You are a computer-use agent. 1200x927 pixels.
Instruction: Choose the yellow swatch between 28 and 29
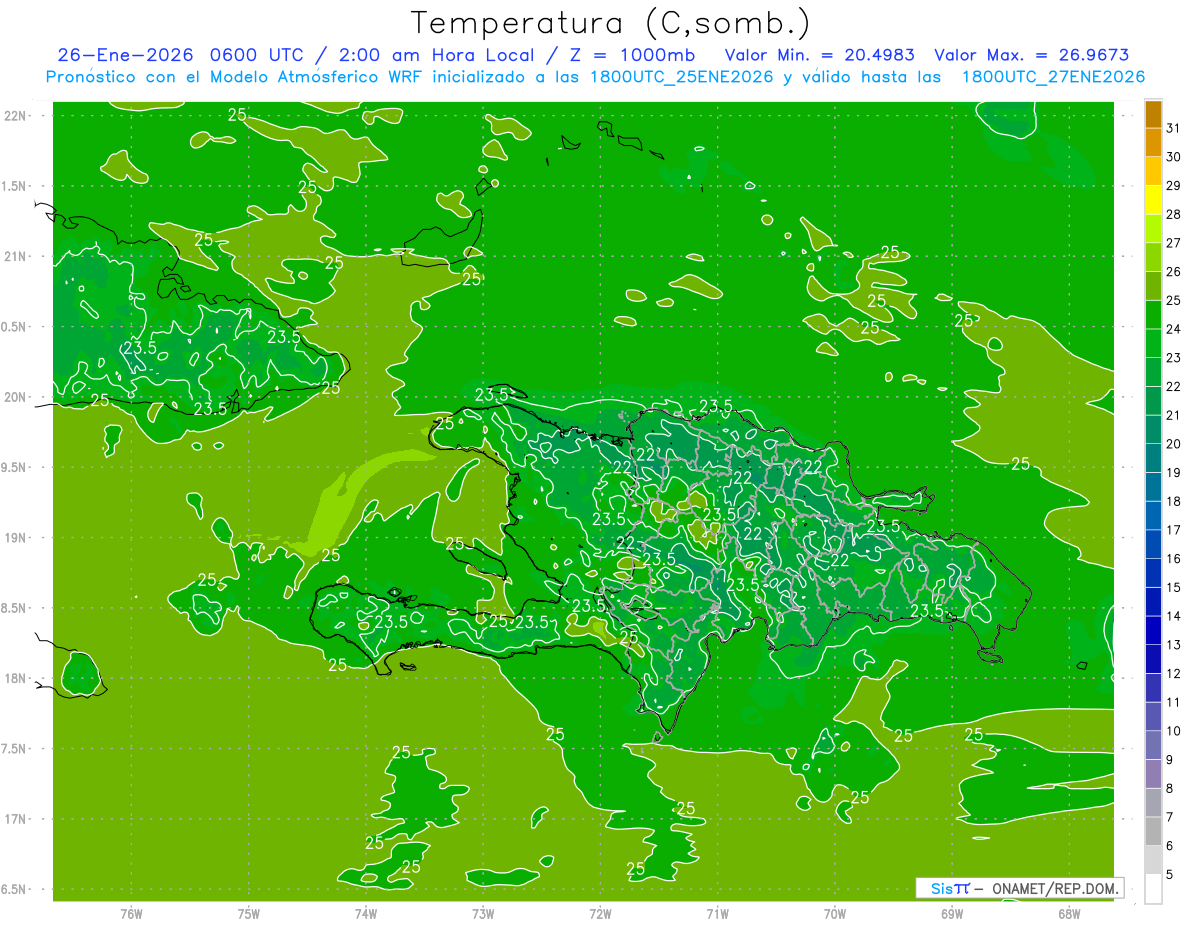click(1153, 200)
